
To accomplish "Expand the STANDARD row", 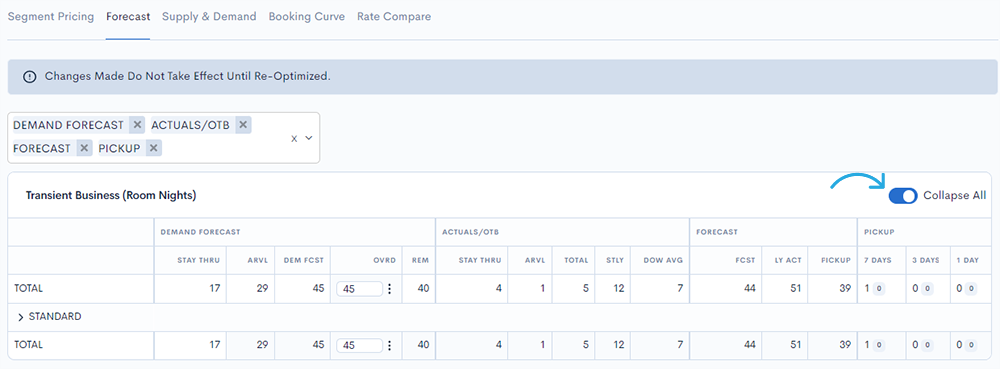I will coord(21,317).
